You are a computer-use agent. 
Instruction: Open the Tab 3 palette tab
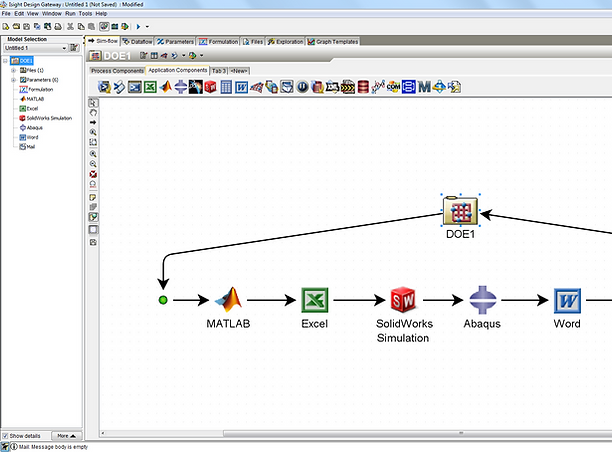pyautogui.click(x=219, y=71)
